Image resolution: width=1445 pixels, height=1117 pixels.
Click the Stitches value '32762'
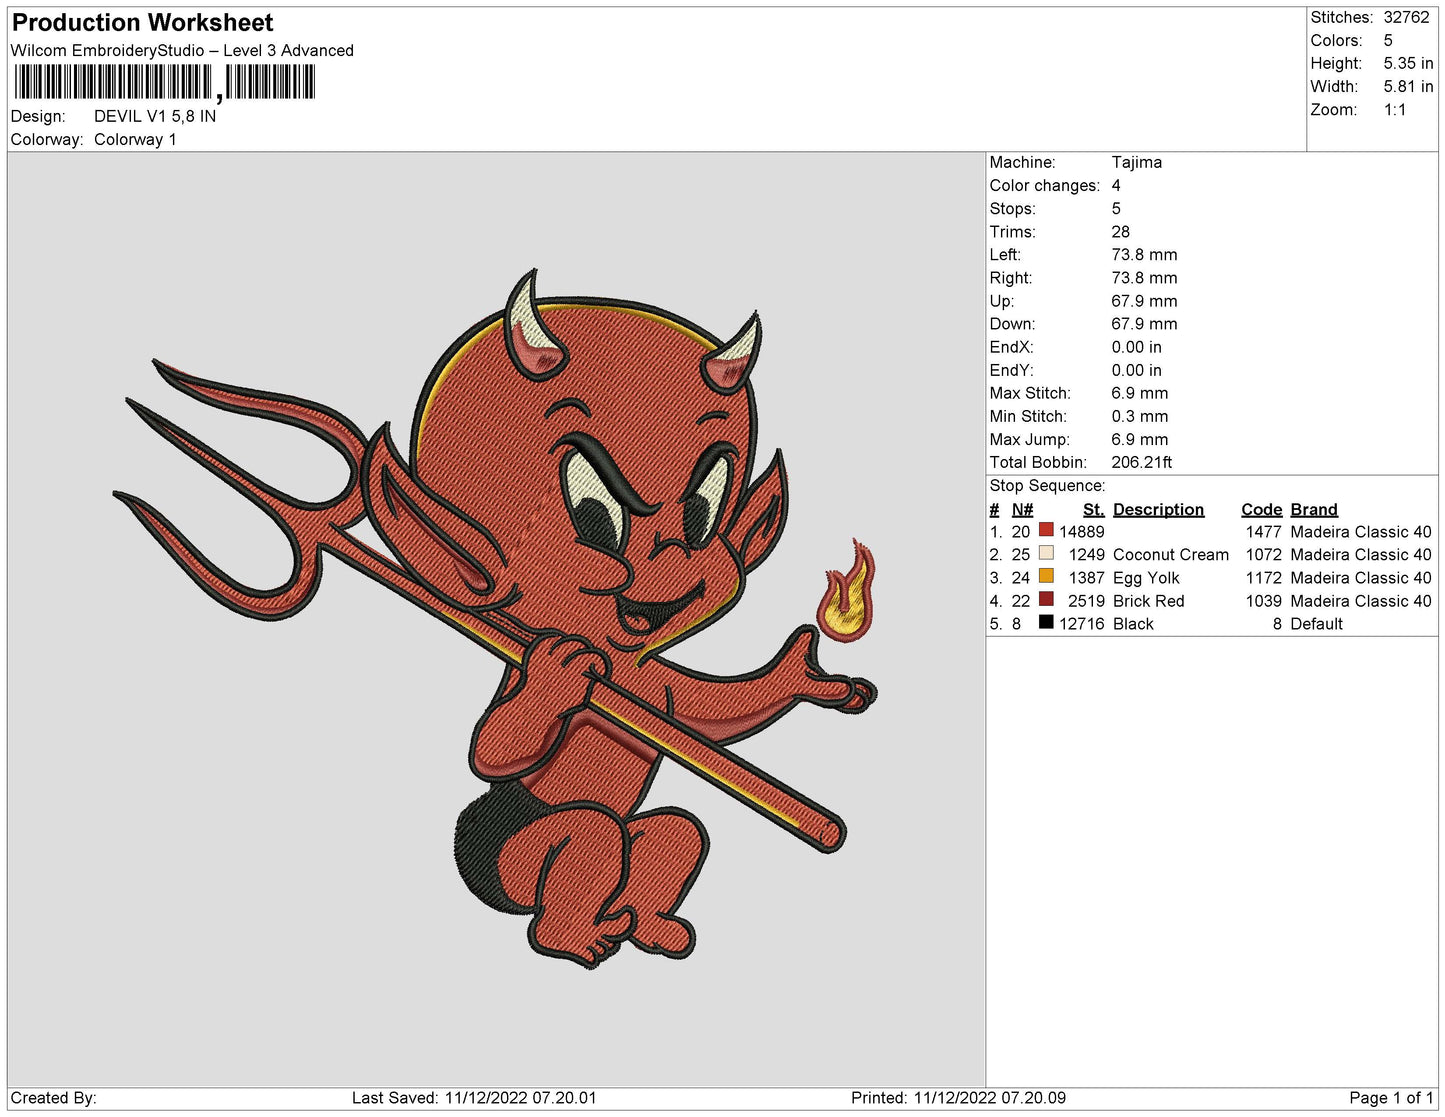[x=1406, y=17]
